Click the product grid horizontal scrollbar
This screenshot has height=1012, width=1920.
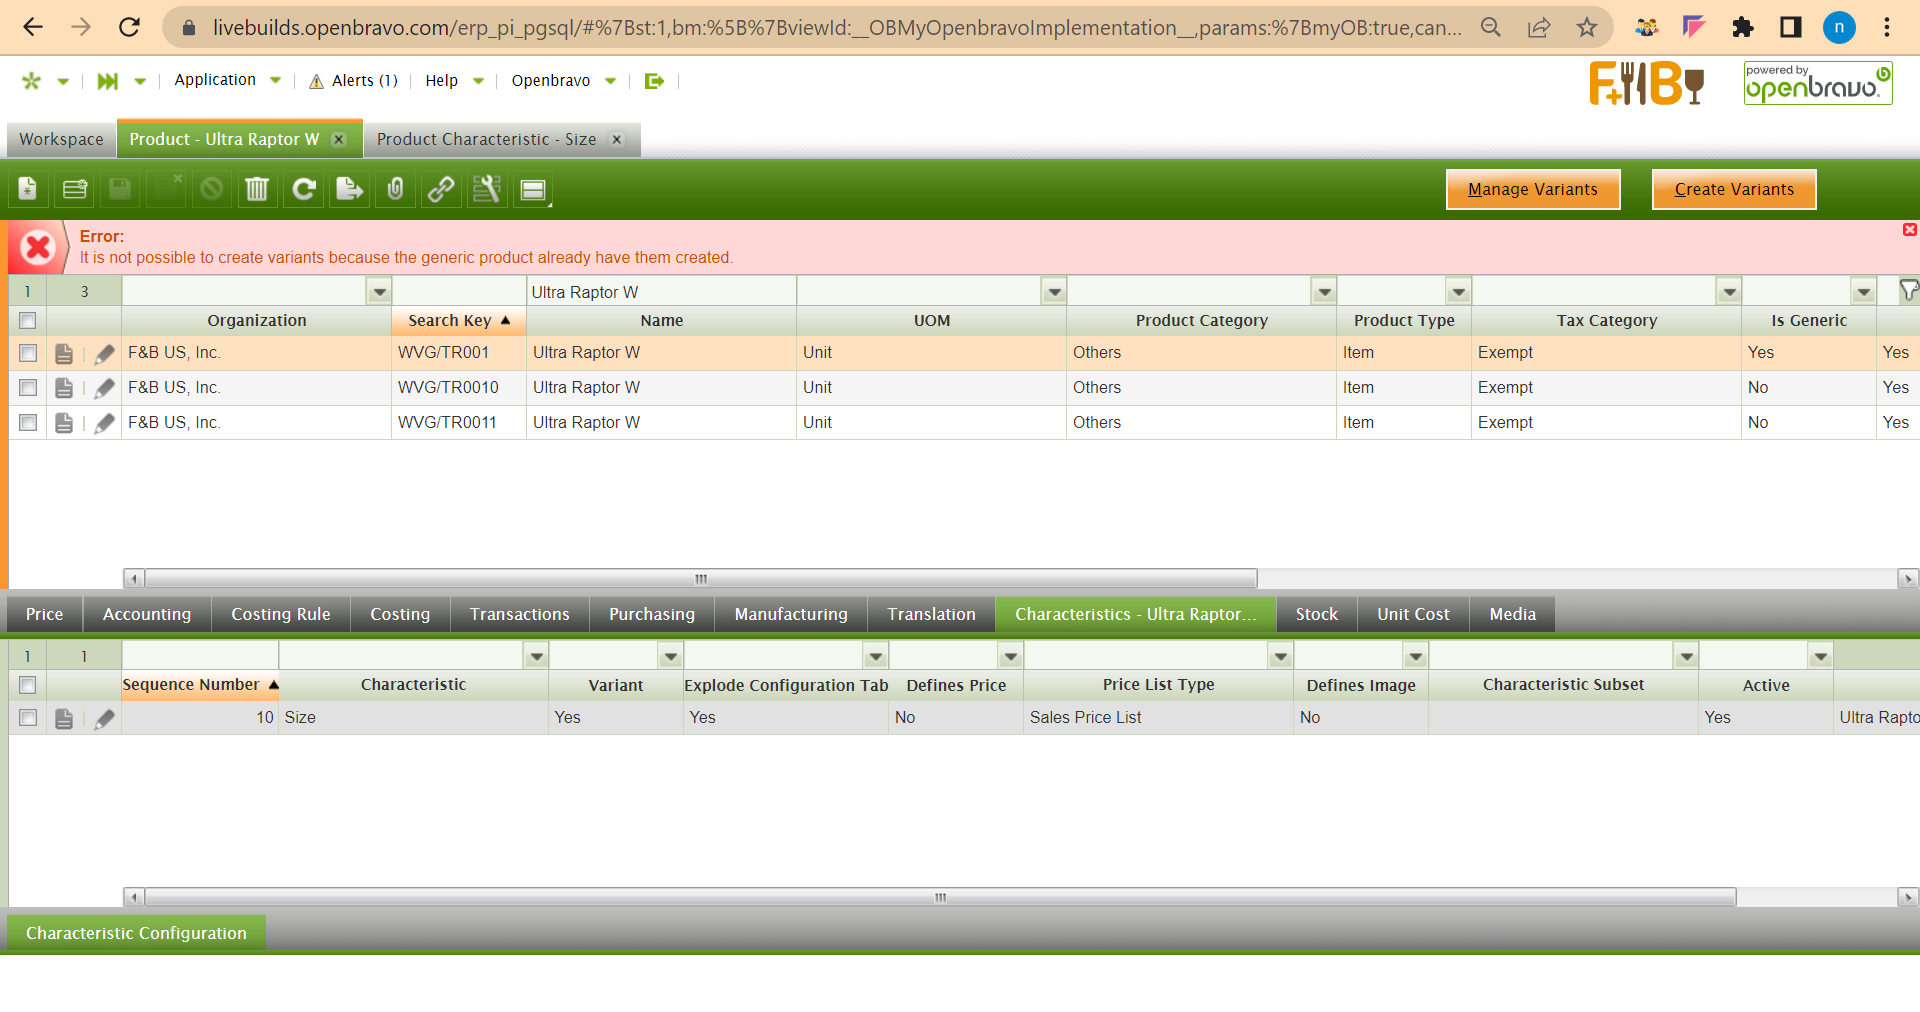click(700, 578)
